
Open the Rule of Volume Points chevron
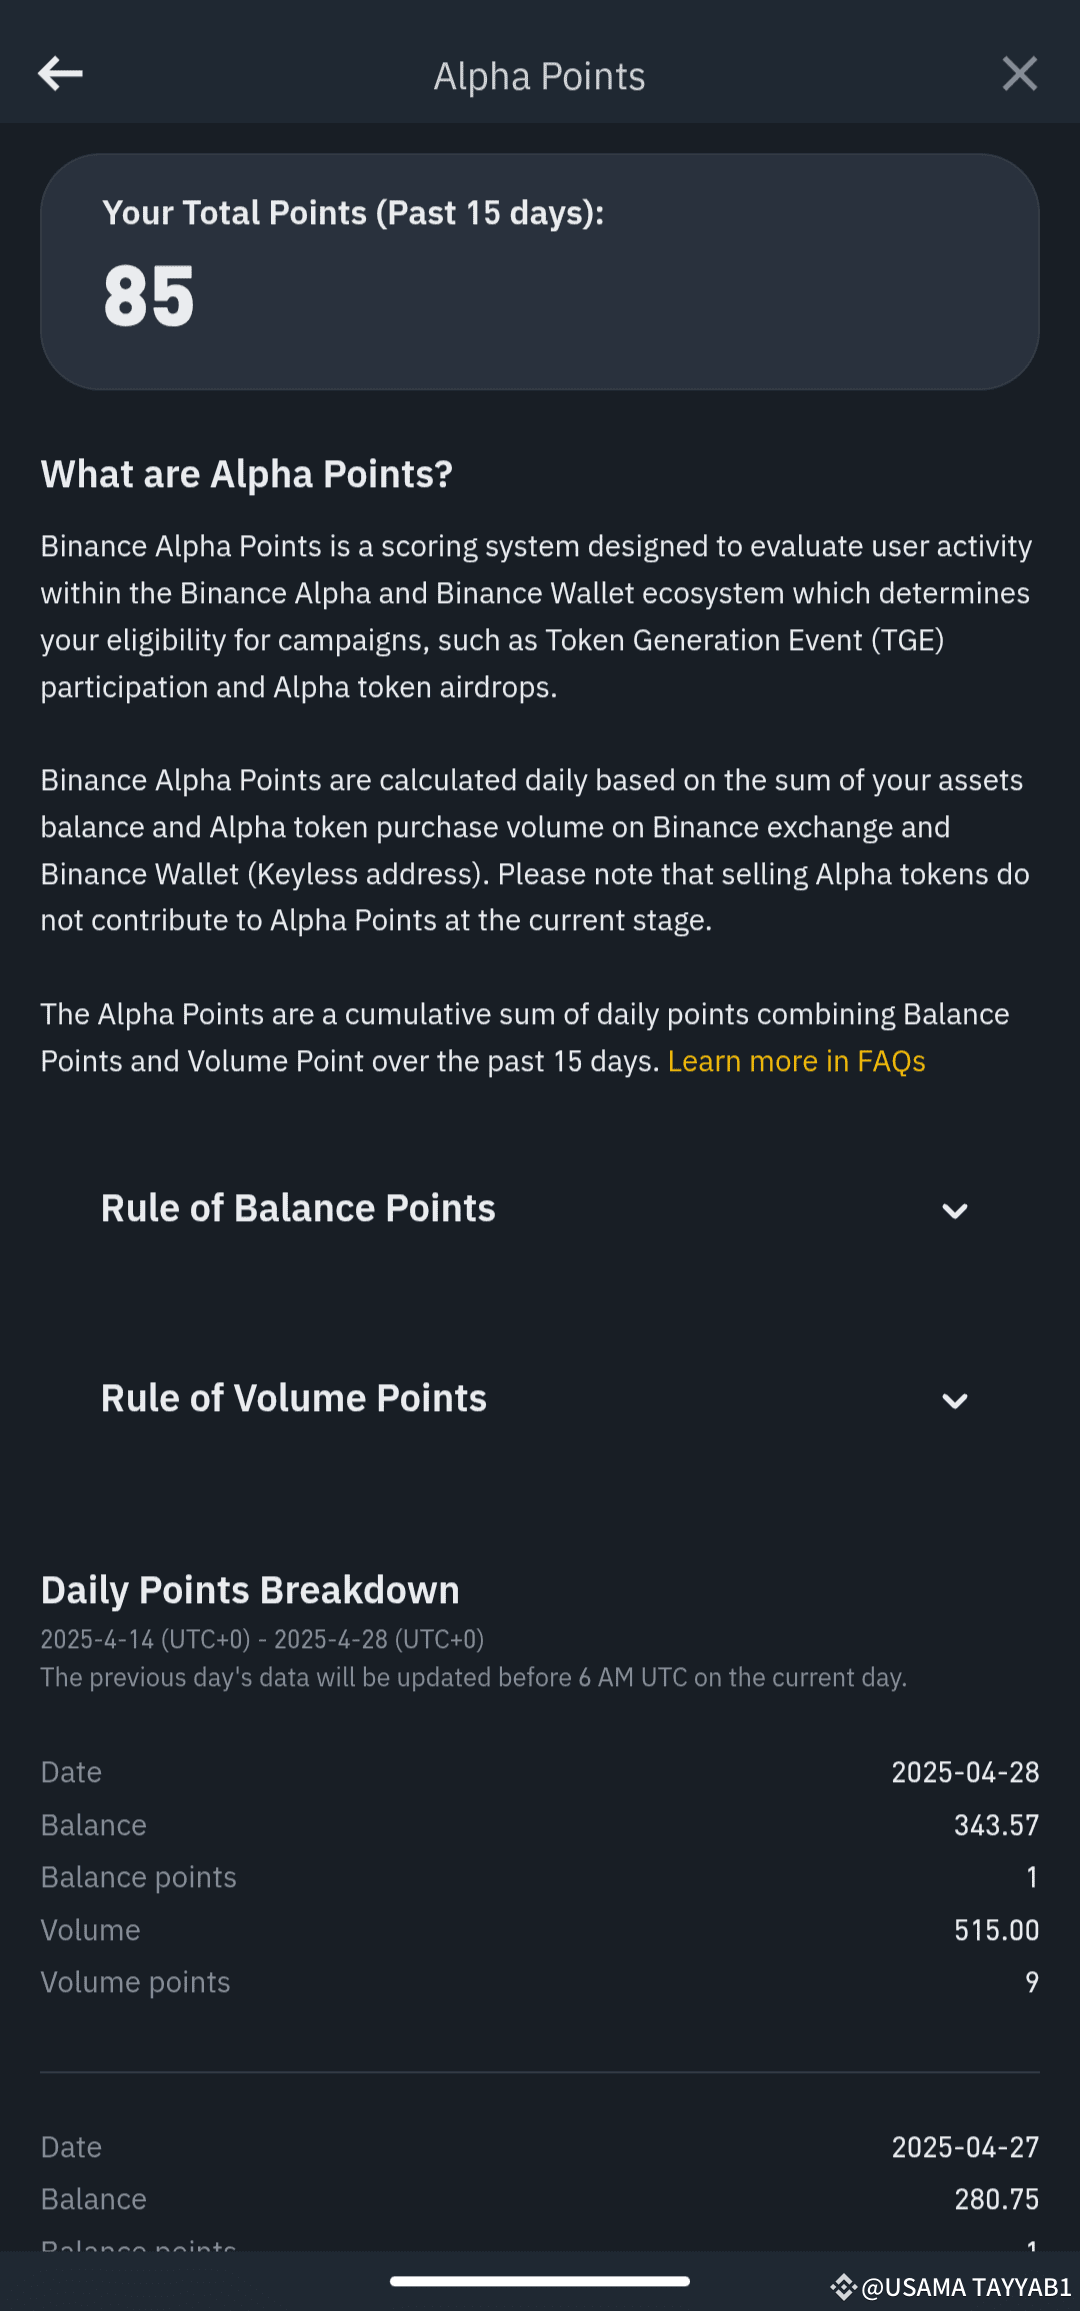(954, 1400)
